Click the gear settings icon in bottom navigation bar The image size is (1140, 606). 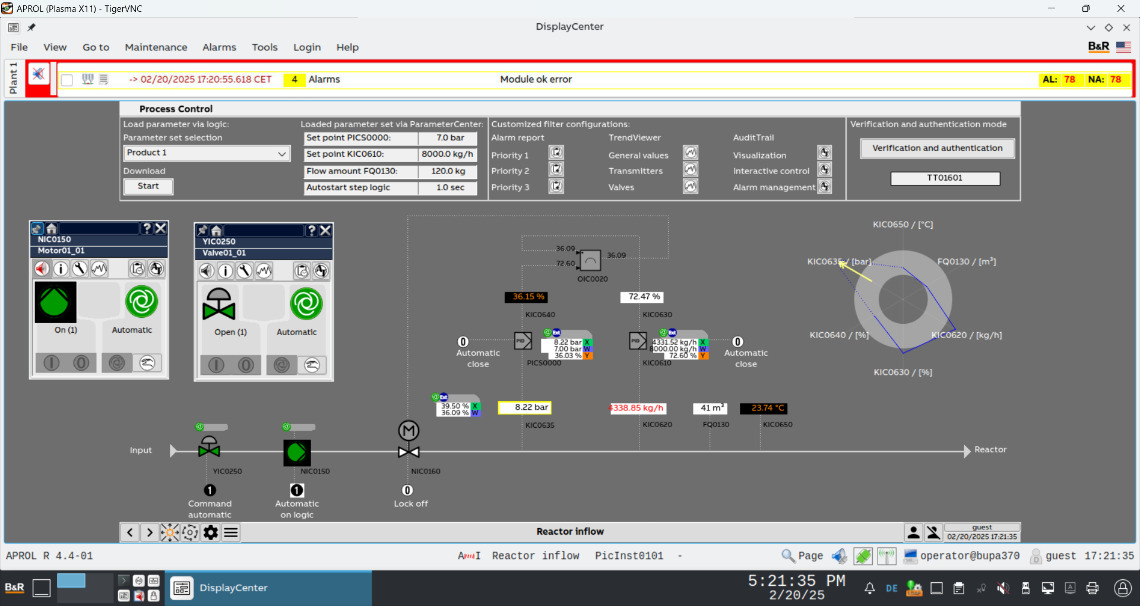pos(210,532)
